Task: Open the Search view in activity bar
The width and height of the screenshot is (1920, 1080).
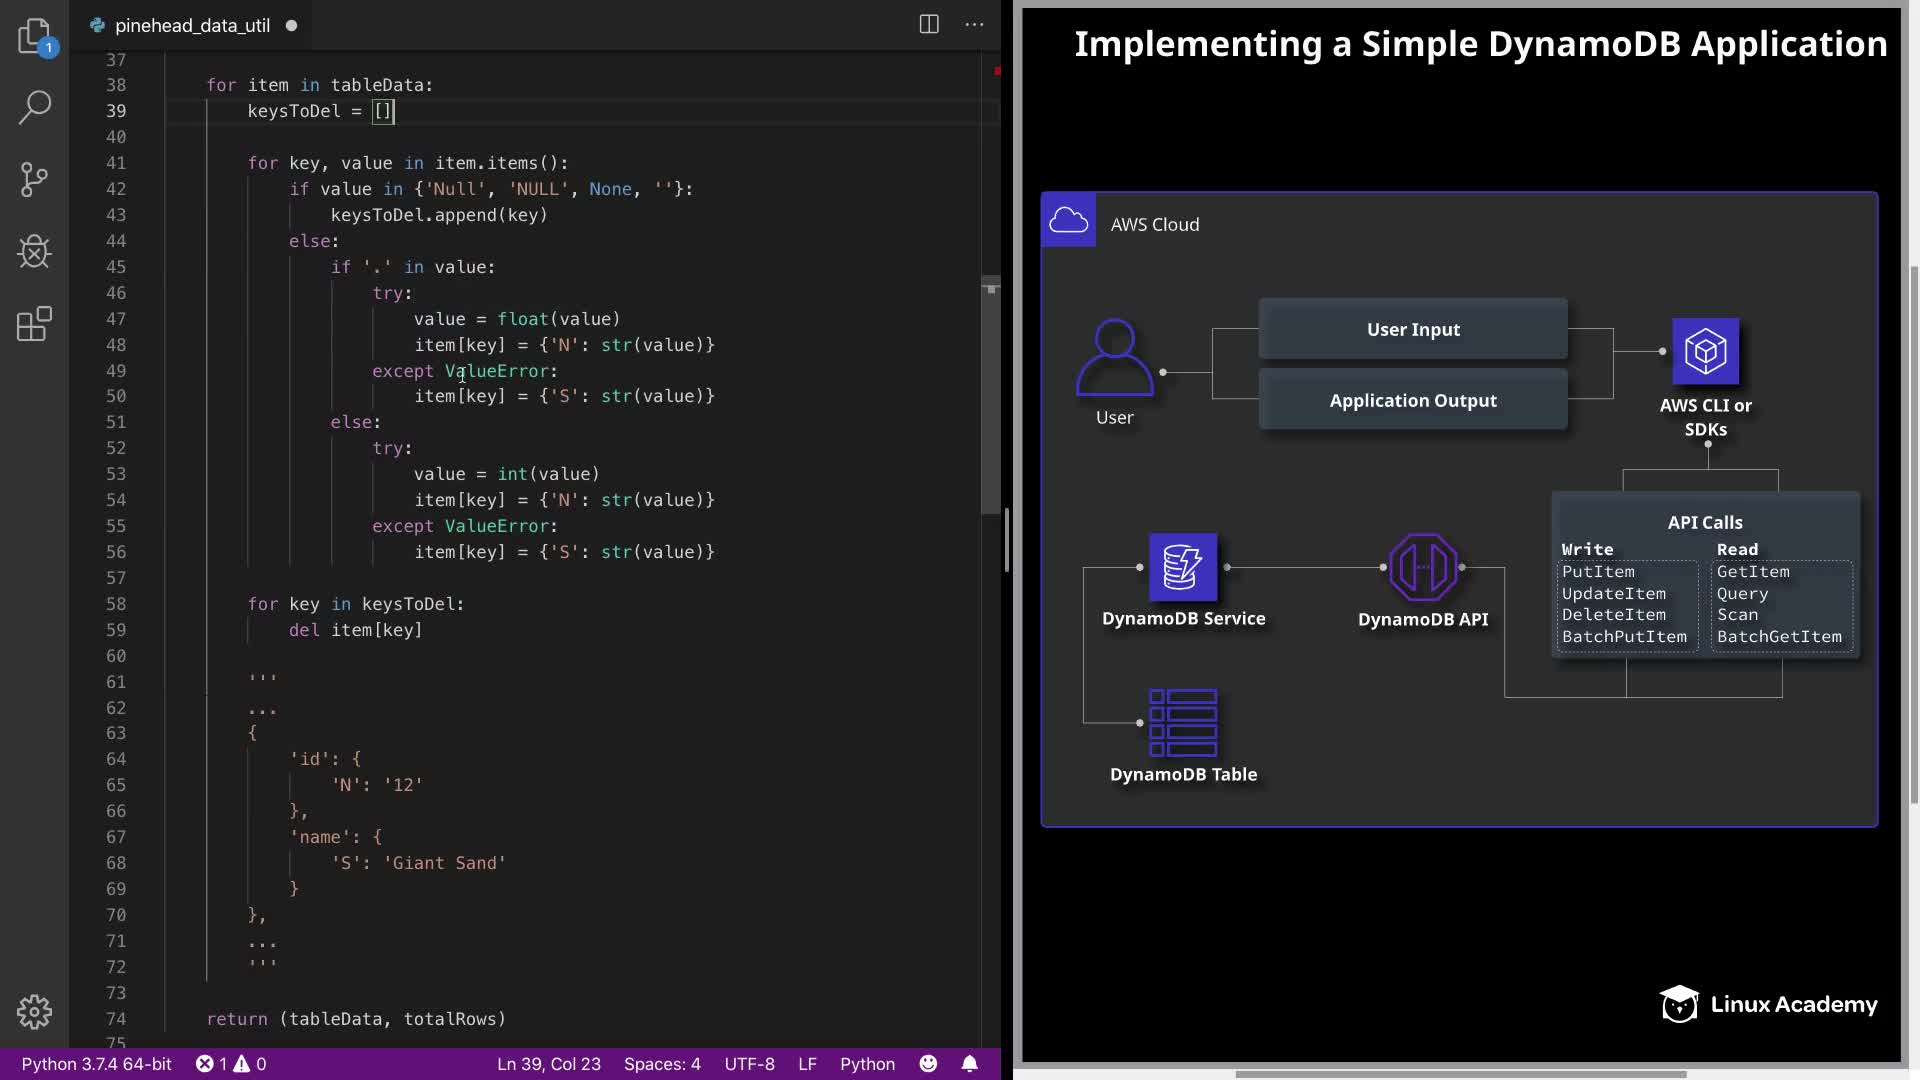Action: 34,107
